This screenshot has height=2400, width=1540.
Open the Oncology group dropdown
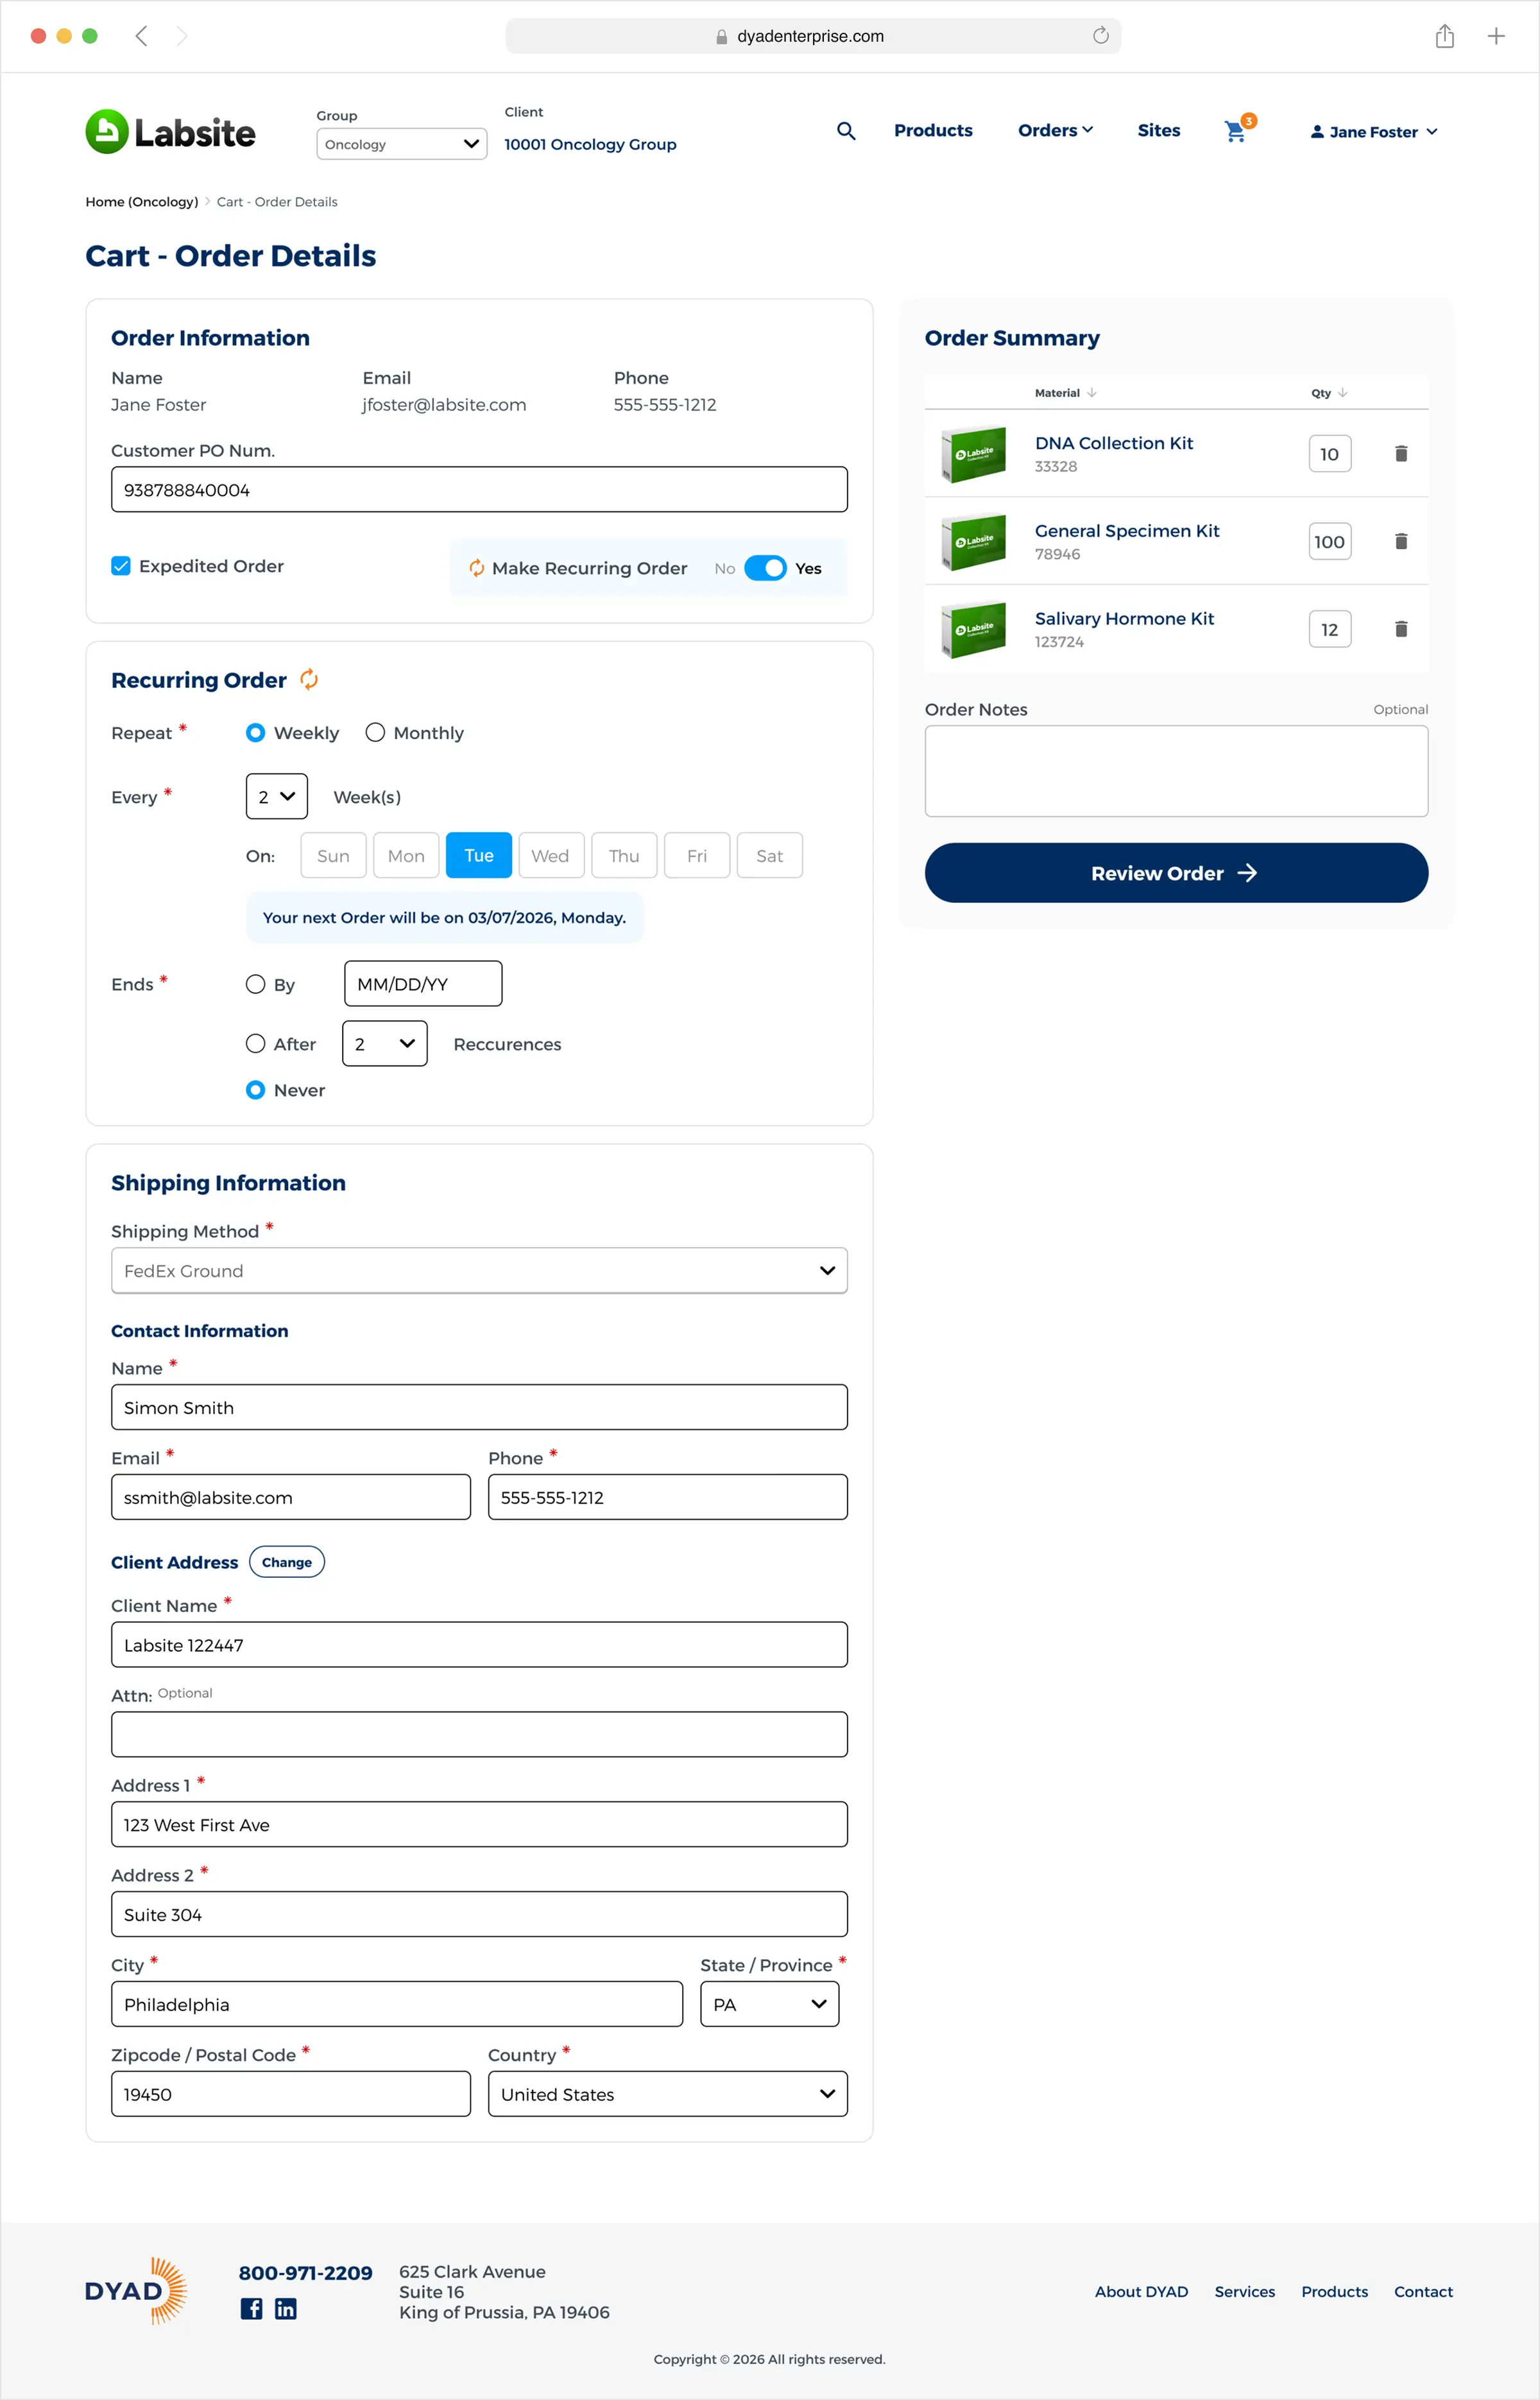401,144
